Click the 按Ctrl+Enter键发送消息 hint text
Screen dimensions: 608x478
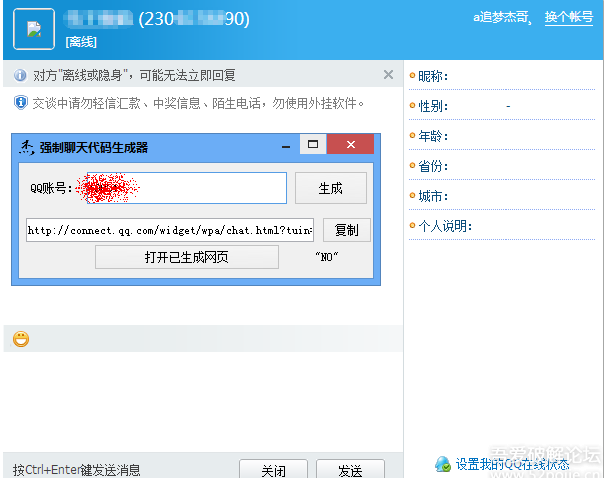tap(76, 470)
